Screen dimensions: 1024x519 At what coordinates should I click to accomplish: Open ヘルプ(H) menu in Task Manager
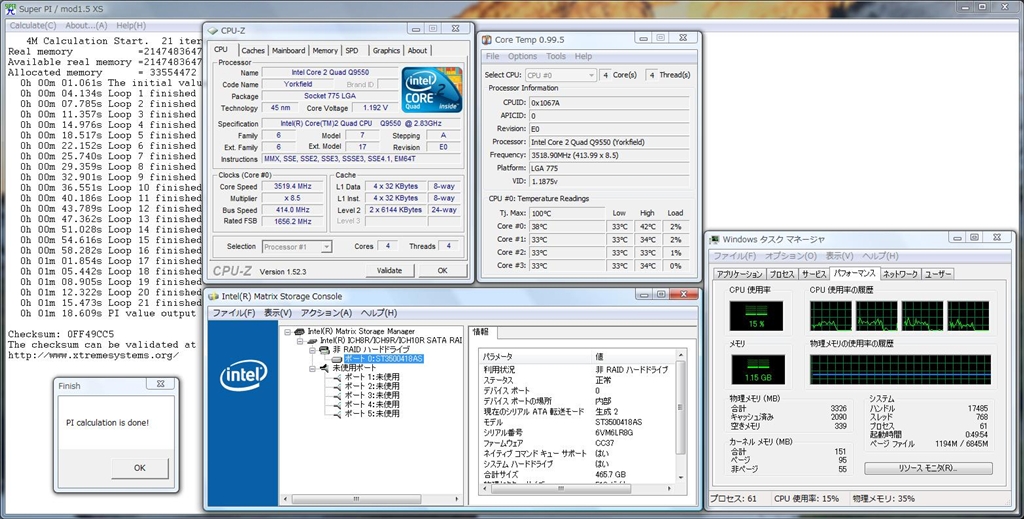[x=880, y=256]
